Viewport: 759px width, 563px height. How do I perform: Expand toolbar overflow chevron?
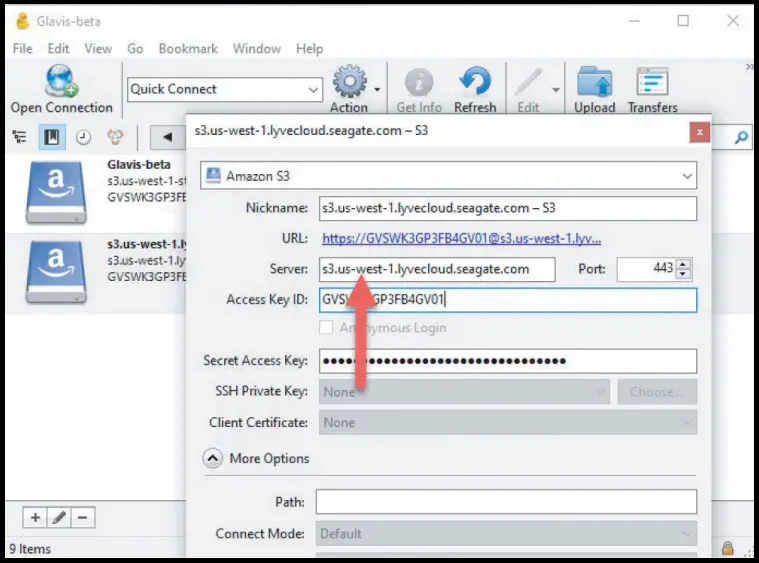(750, 67)
